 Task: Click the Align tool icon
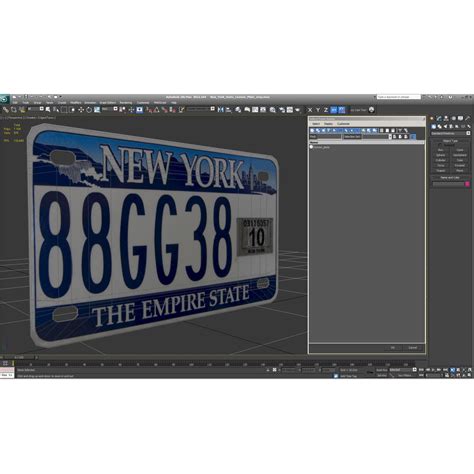[228, 109]
